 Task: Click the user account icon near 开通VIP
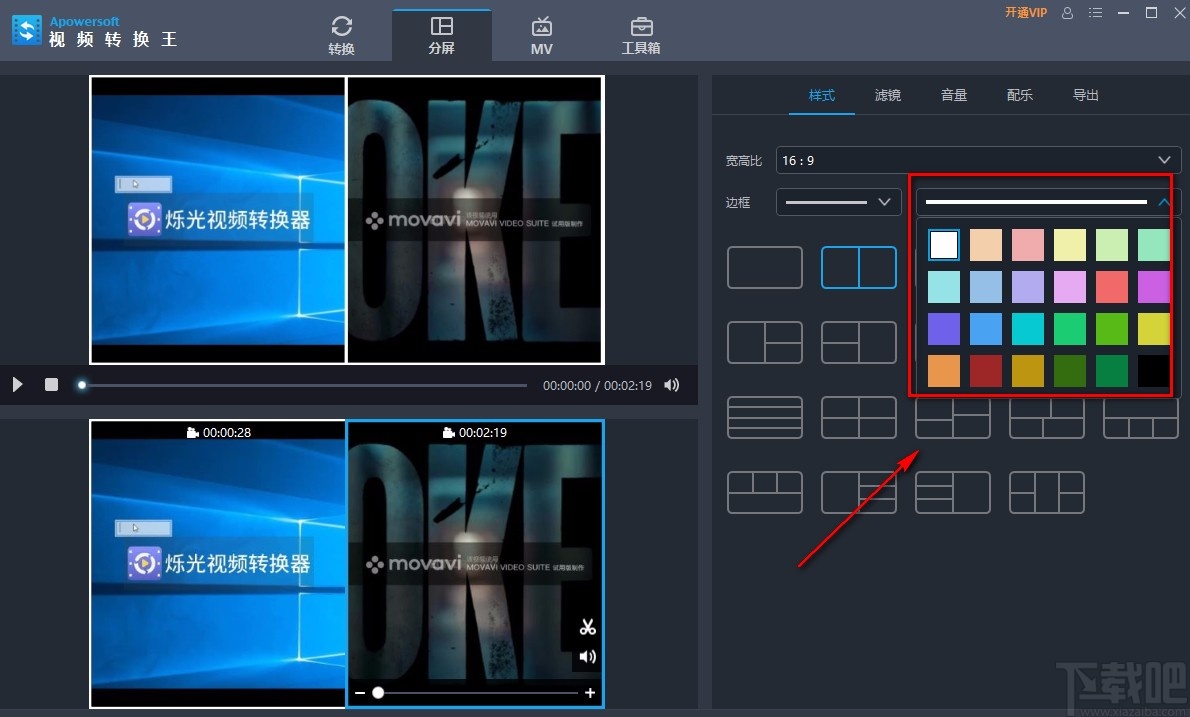pyautogui.click(x=1067, y=12)
